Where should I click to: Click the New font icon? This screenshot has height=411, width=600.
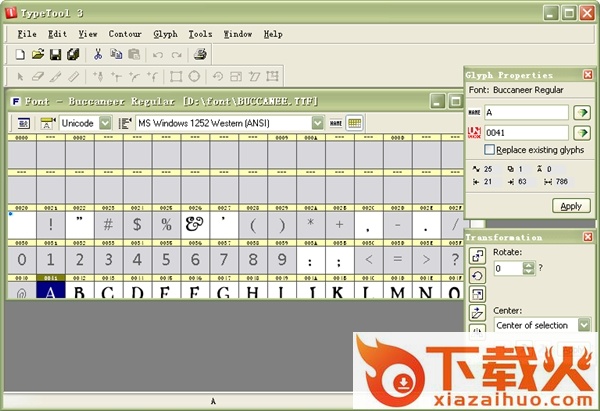pos(20,54)
